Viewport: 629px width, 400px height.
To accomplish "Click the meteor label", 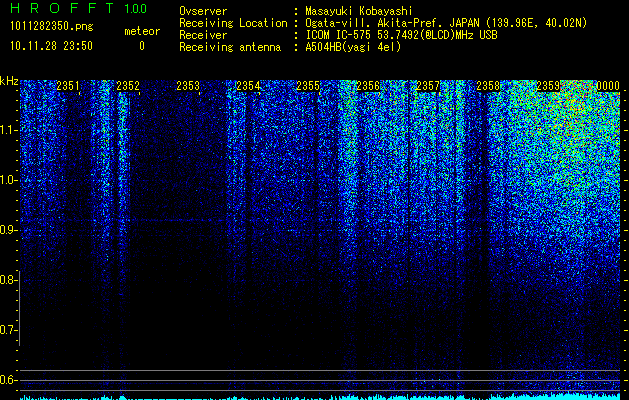I will click(x=142, y=31).
